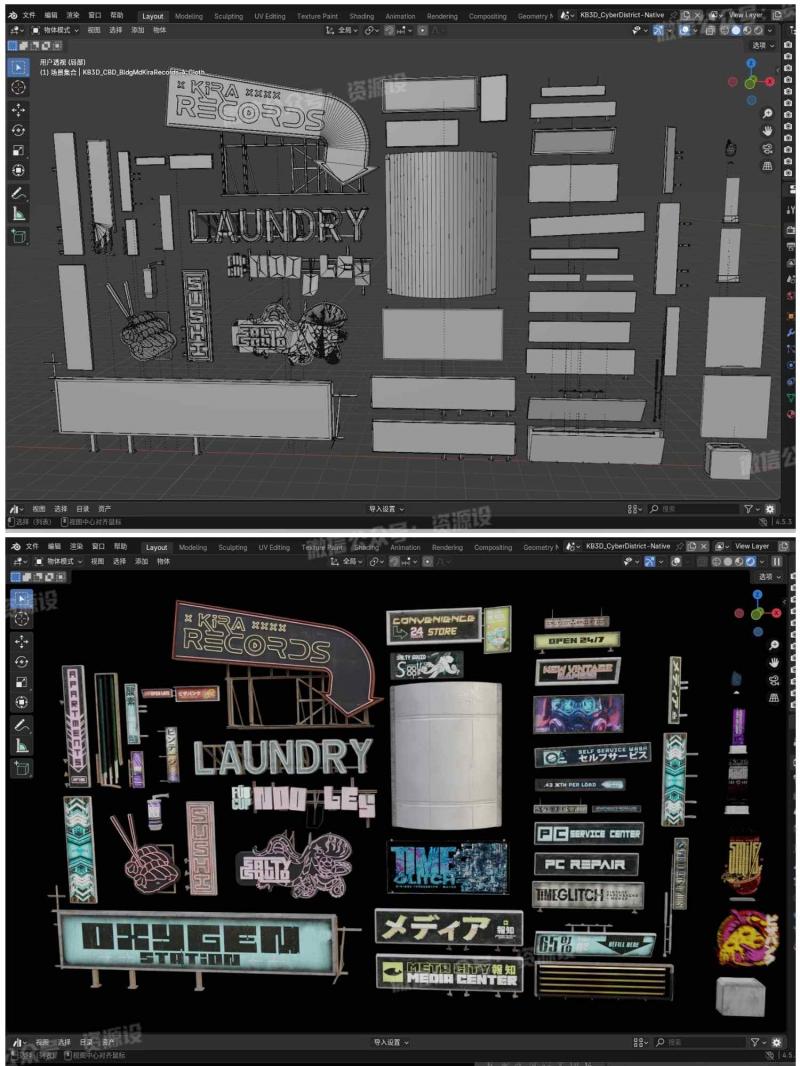Viewport: 800px width, 1066px height.
Task: Switch to the Shading workspace tab in the wireframe window
Action: [x=361, y=16]
